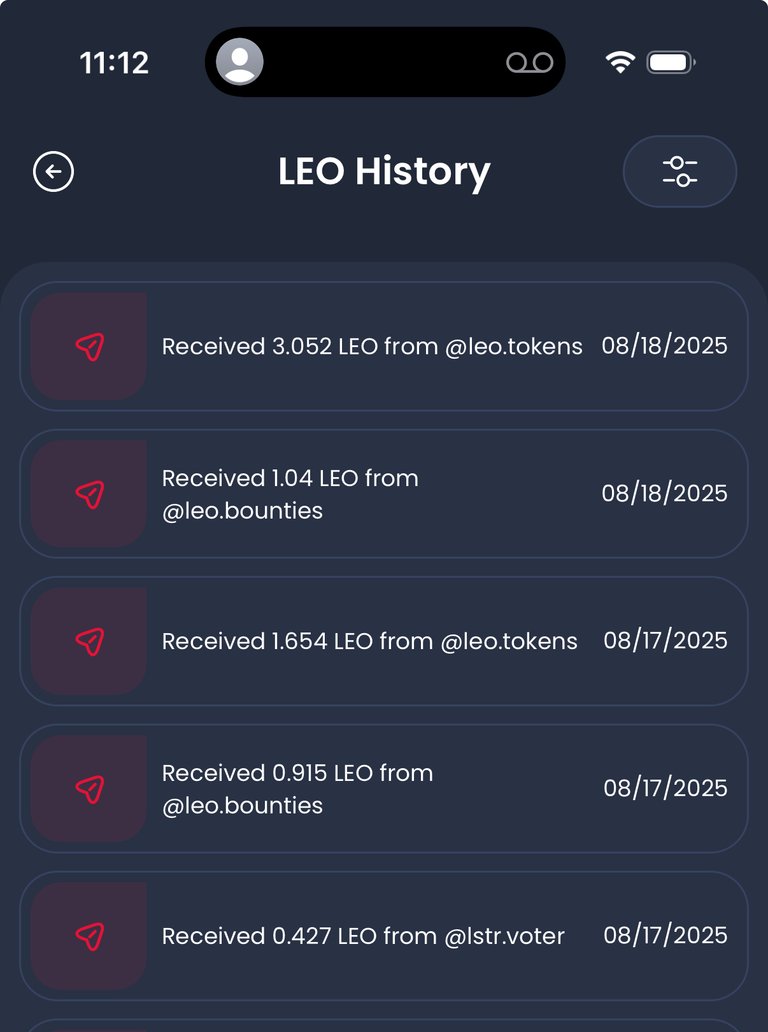This screenshot has height=1032, width=768.
Task: Tap the Wi-Fi status icon
Action: [x=620, y=63]
